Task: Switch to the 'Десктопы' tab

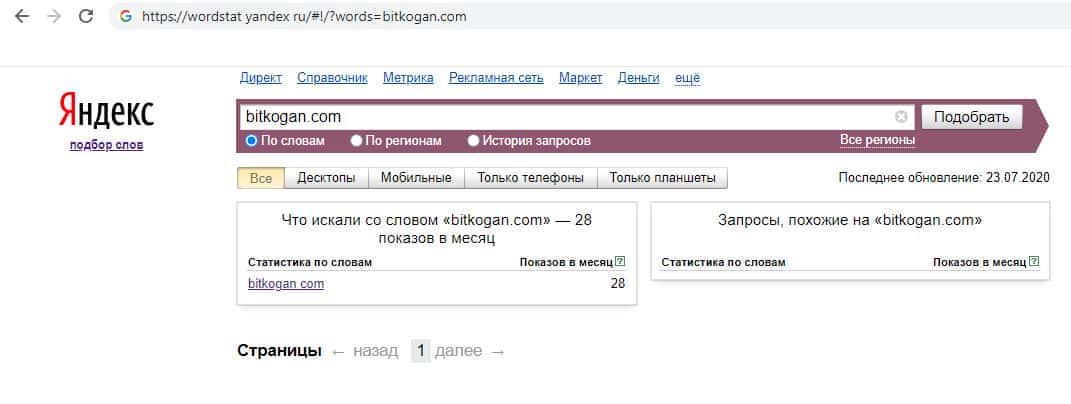Action: click(x=326, y=178)
